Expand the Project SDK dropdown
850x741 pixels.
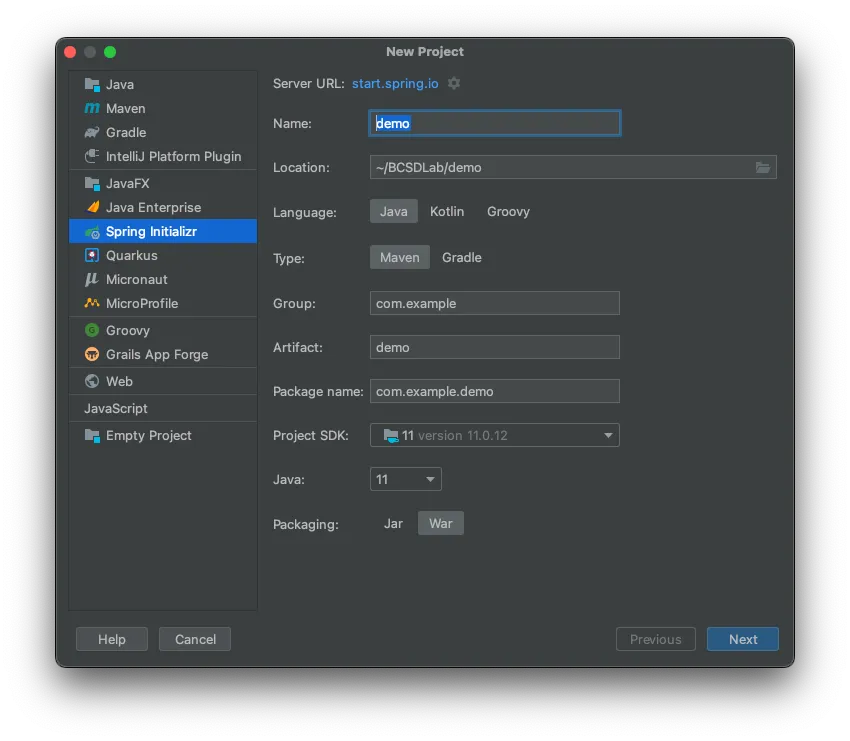[607, 435]
